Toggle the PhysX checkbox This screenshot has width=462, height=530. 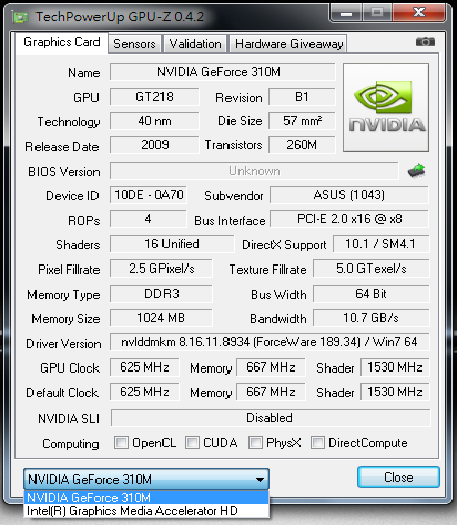(255, 442)
